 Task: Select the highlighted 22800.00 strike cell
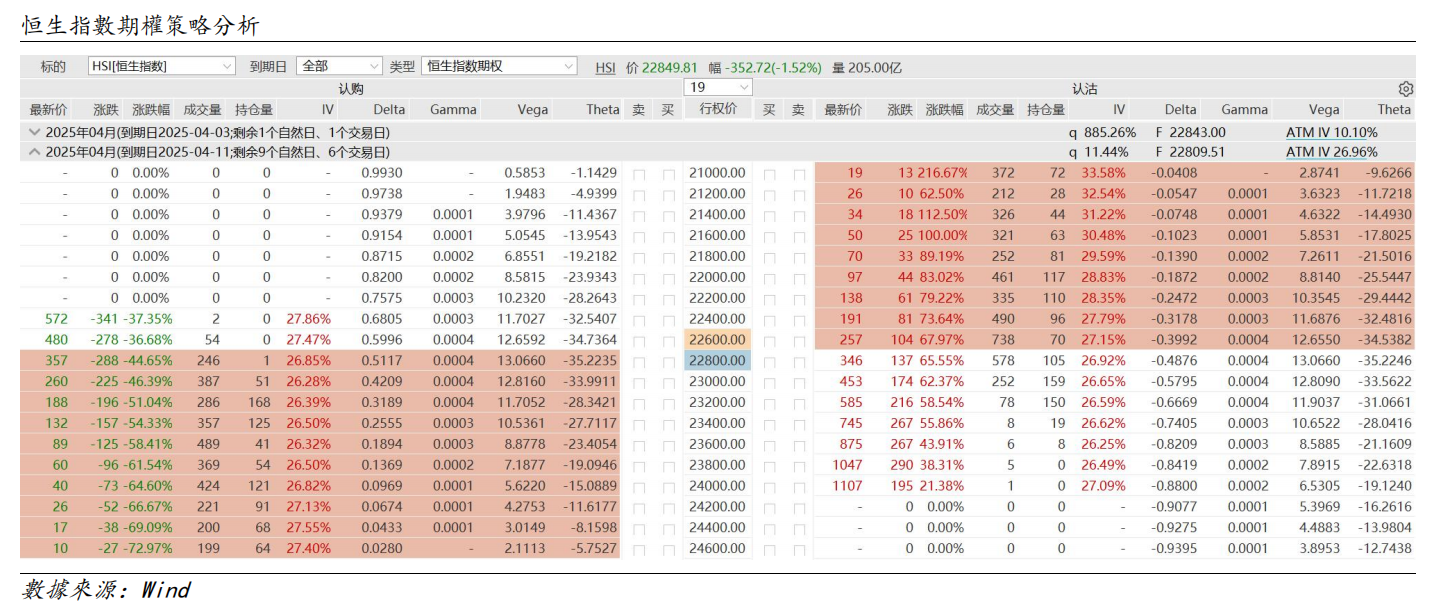tap(717, 361)
